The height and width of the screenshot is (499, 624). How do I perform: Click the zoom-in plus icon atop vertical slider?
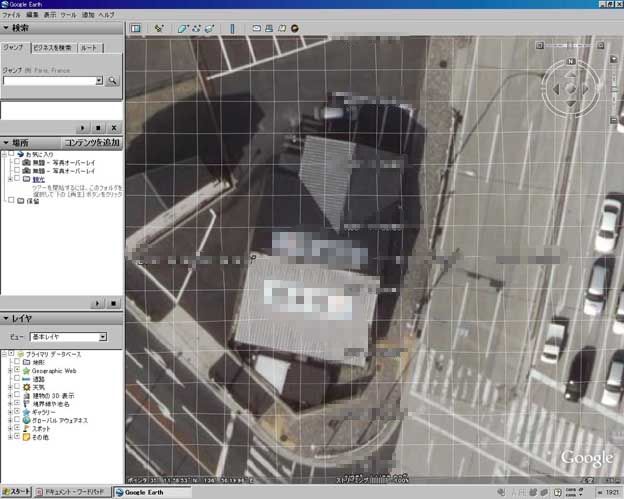point(614,59)
